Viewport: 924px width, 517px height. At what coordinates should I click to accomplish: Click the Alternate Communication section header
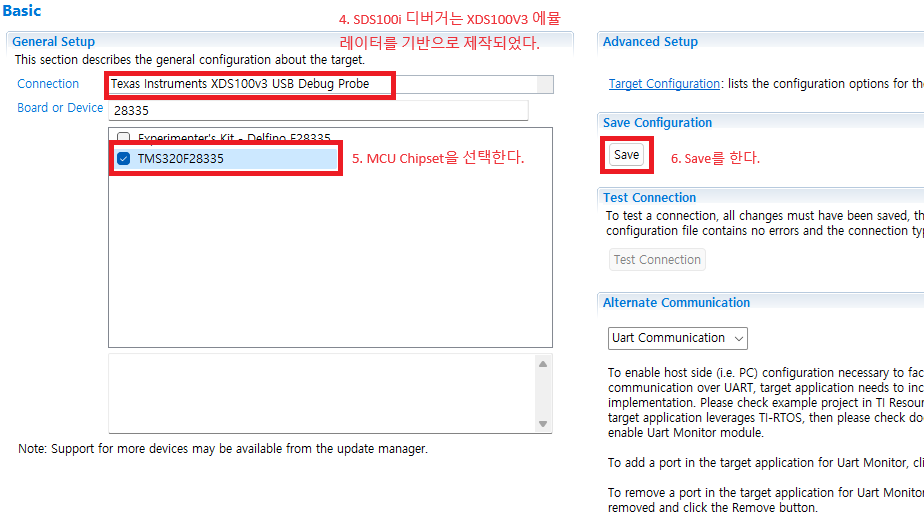coord(676,302)
